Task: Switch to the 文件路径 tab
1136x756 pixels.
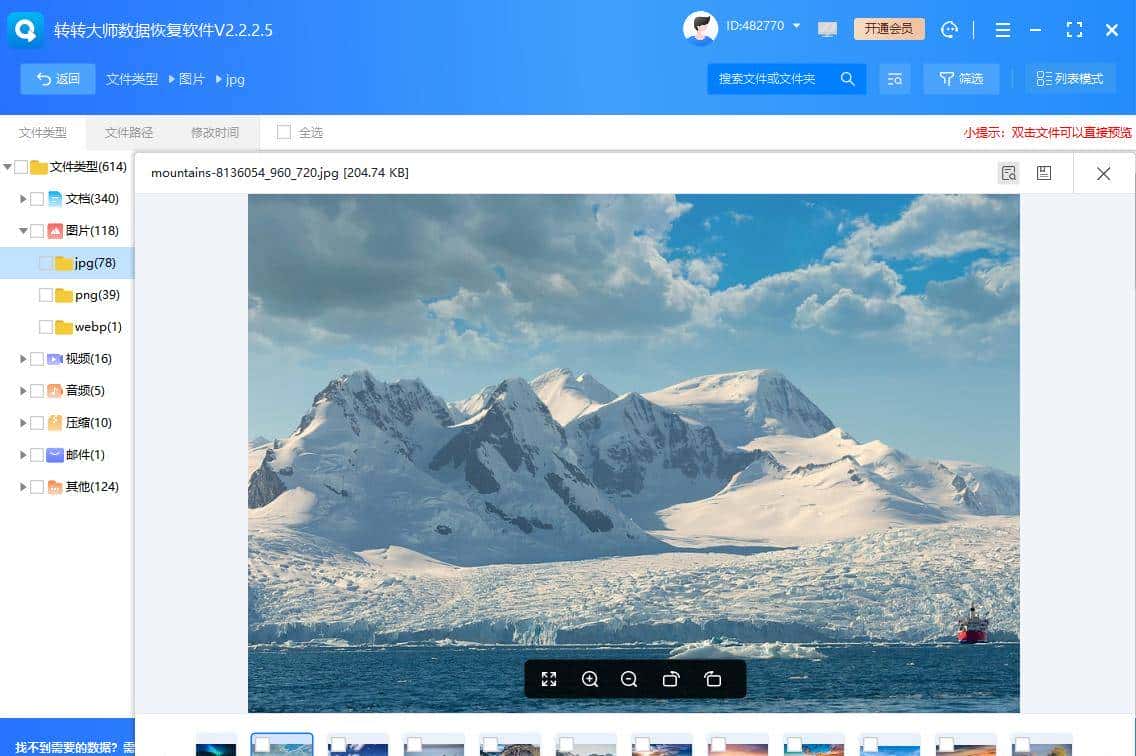Action: point(129,132)
